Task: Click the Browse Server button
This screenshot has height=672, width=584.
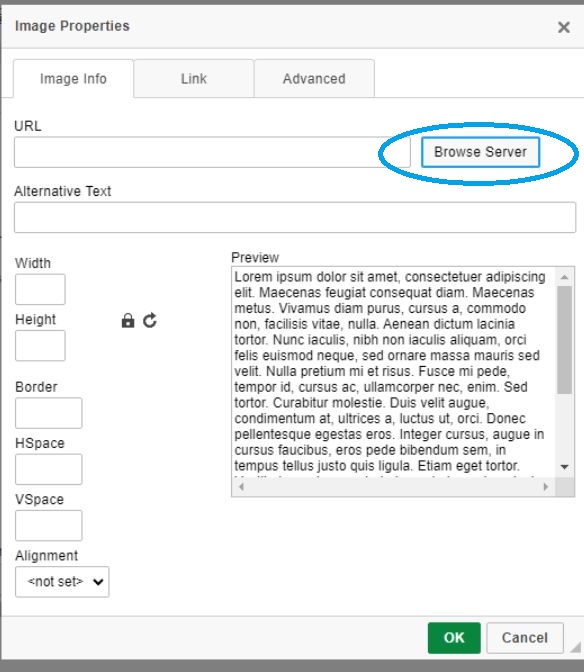Action: (480, 152)
